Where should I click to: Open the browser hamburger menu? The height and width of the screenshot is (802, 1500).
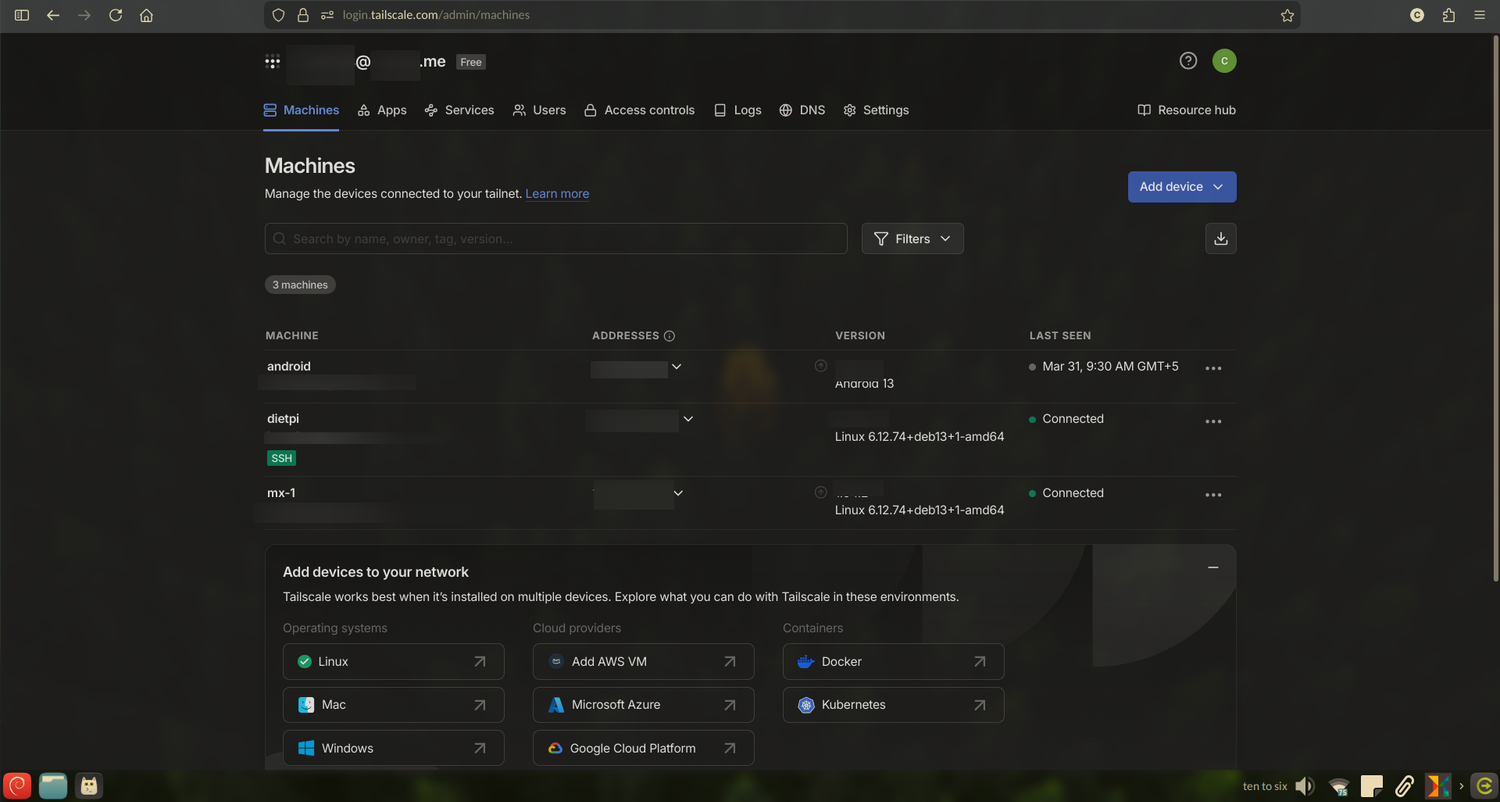1480,15
